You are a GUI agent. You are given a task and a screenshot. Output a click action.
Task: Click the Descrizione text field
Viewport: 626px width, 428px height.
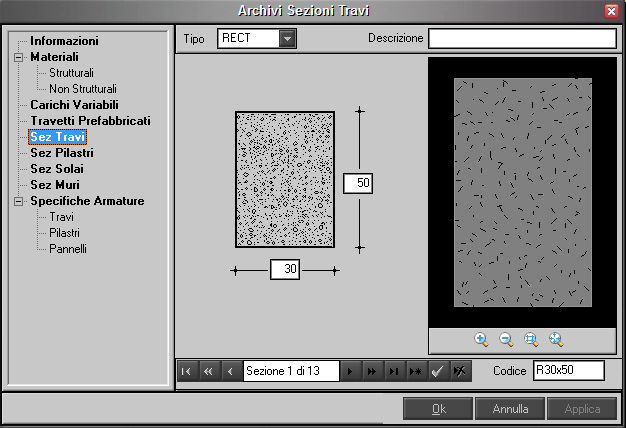click(x=522, y=39)
